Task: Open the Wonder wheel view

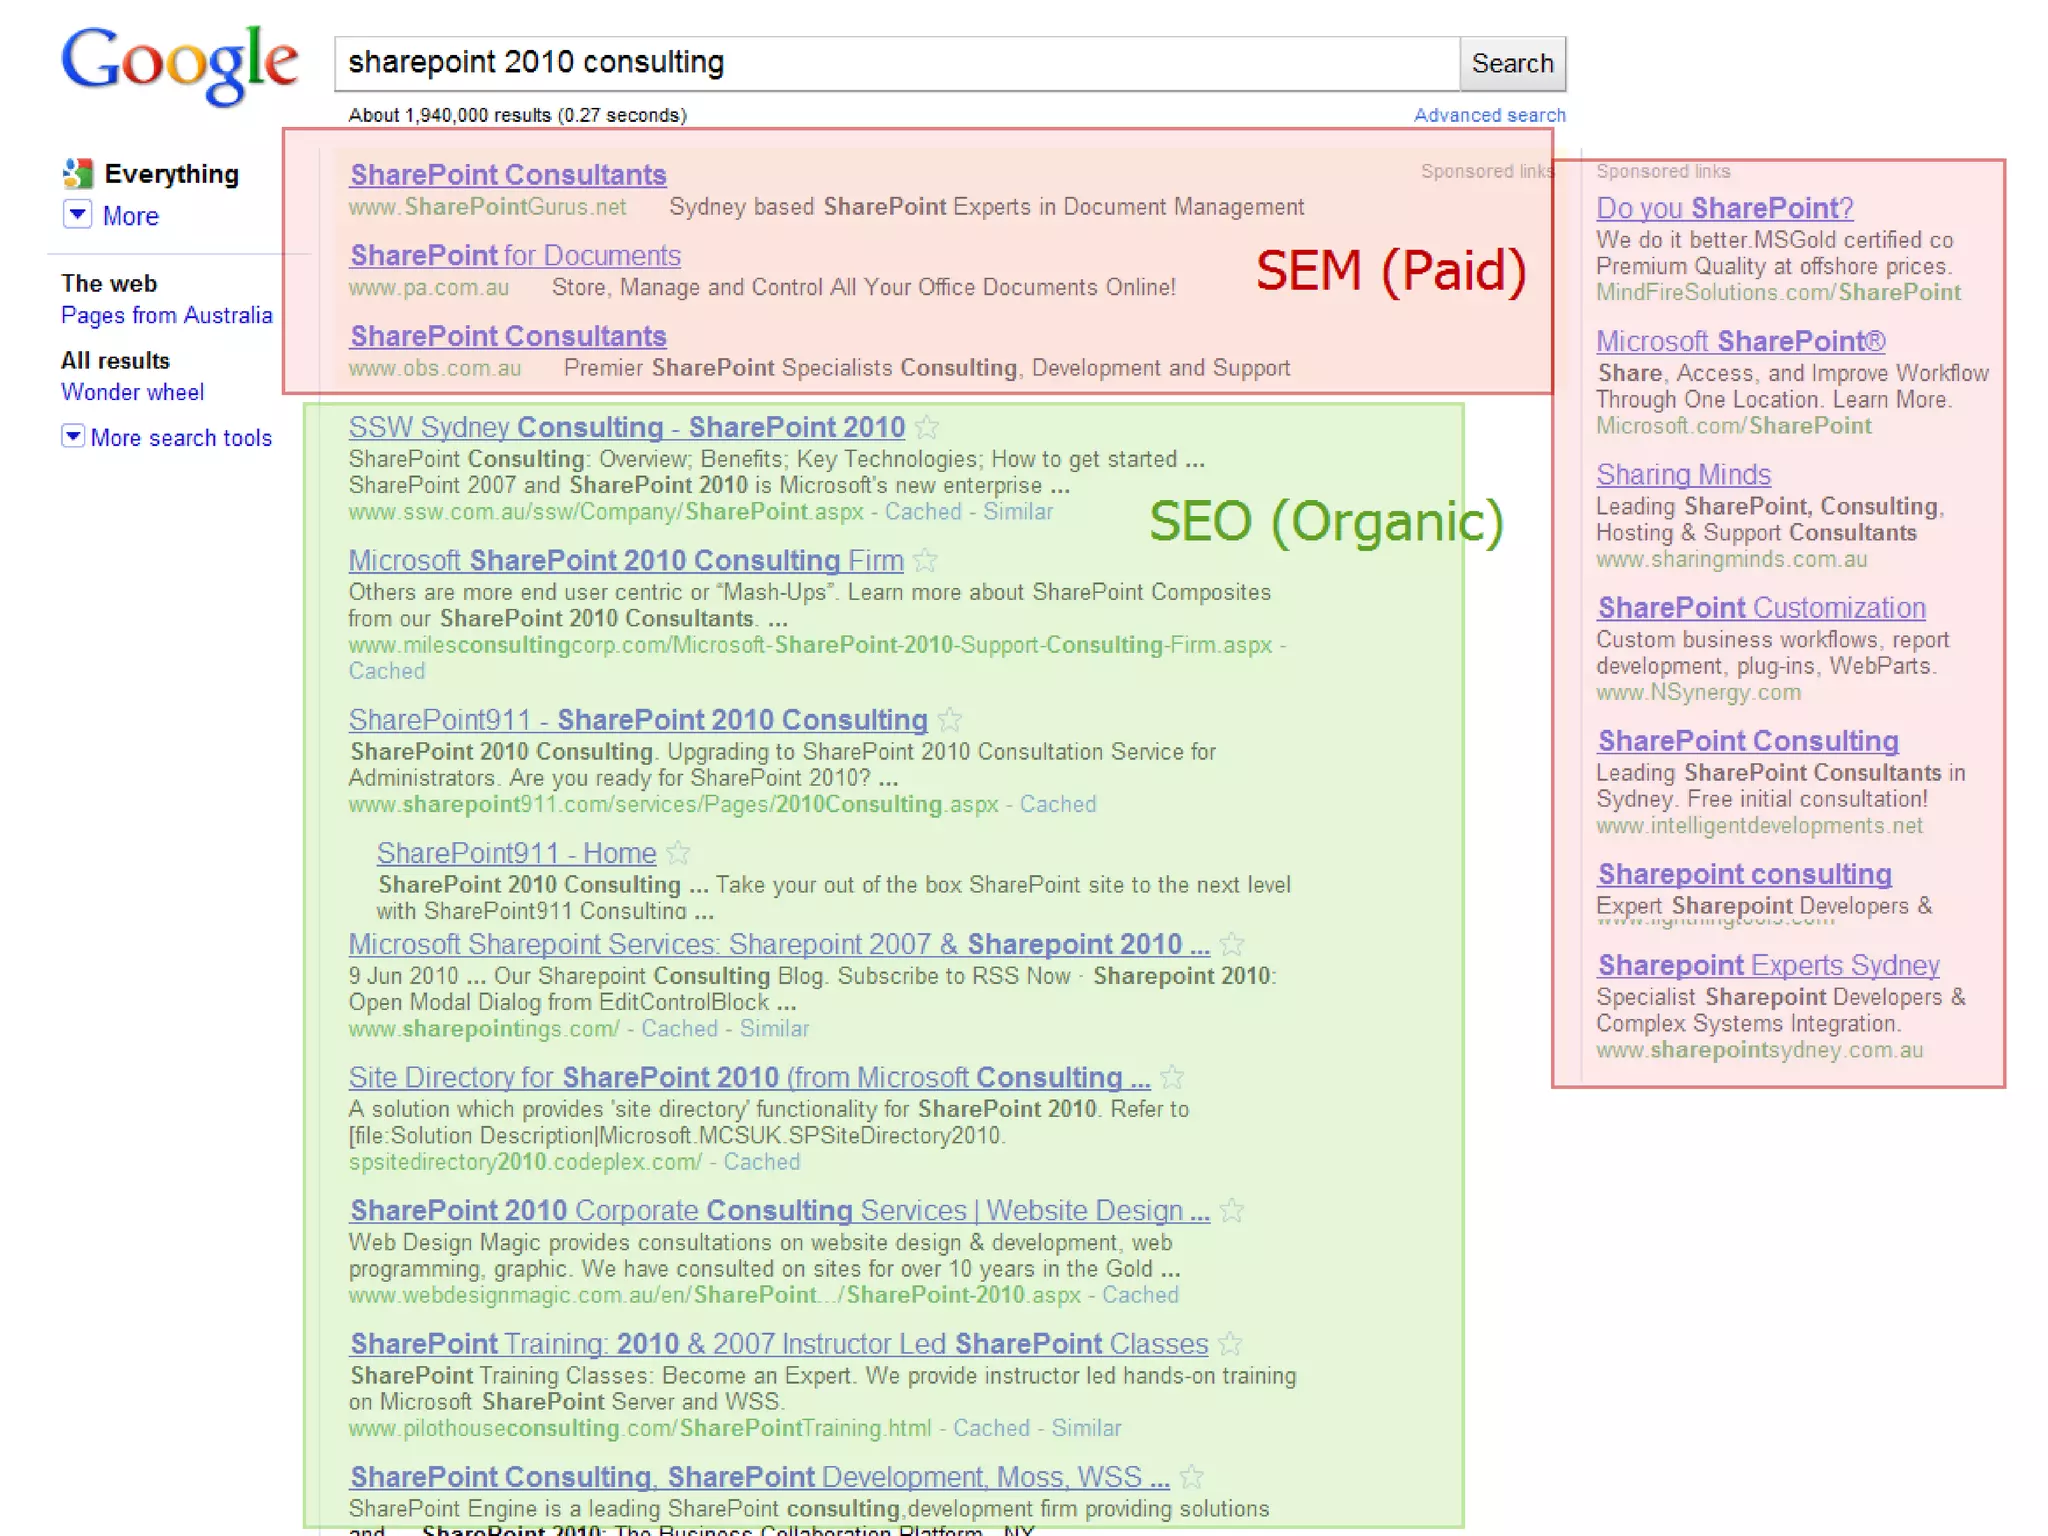Action: pos(132,392)
